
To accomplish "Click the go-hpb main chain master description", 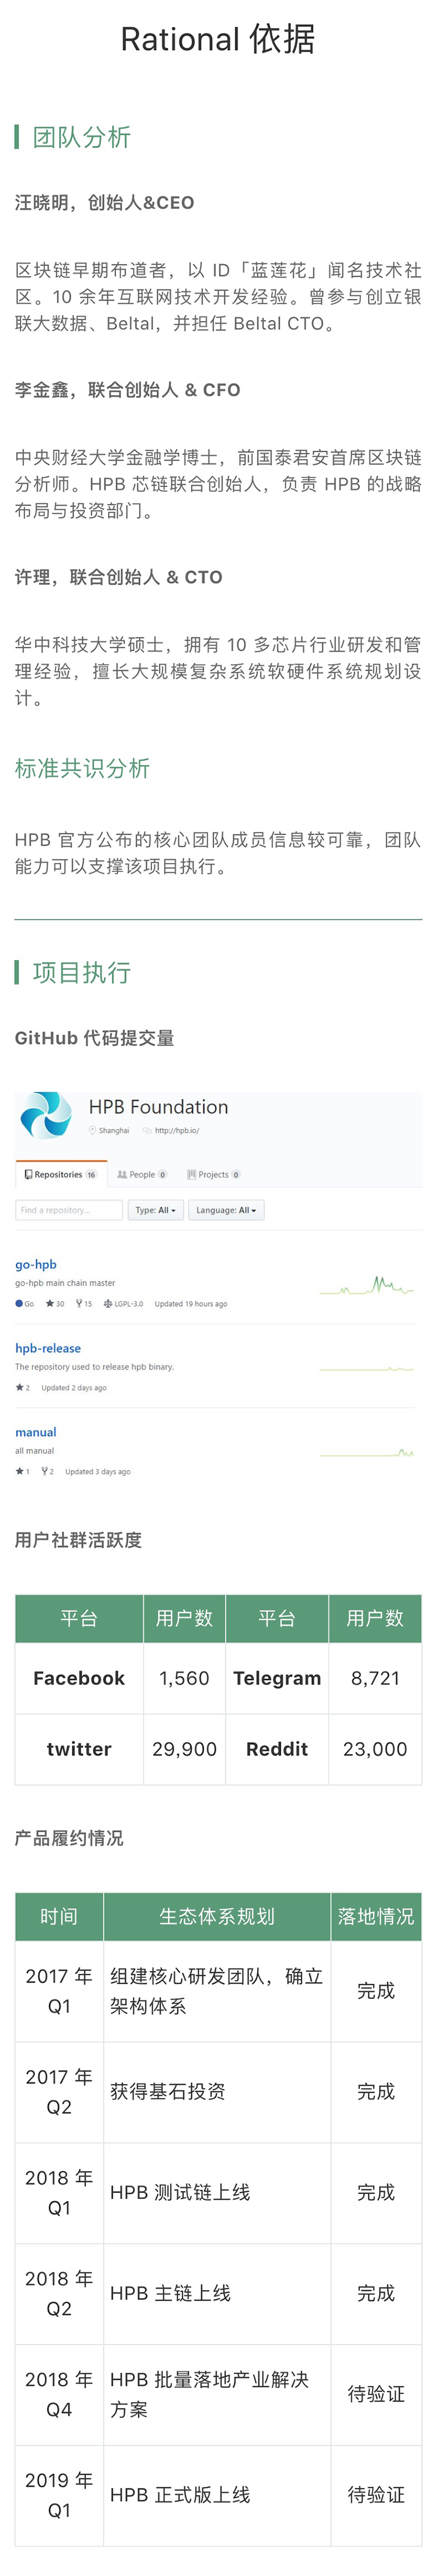I will [65, 1283].
